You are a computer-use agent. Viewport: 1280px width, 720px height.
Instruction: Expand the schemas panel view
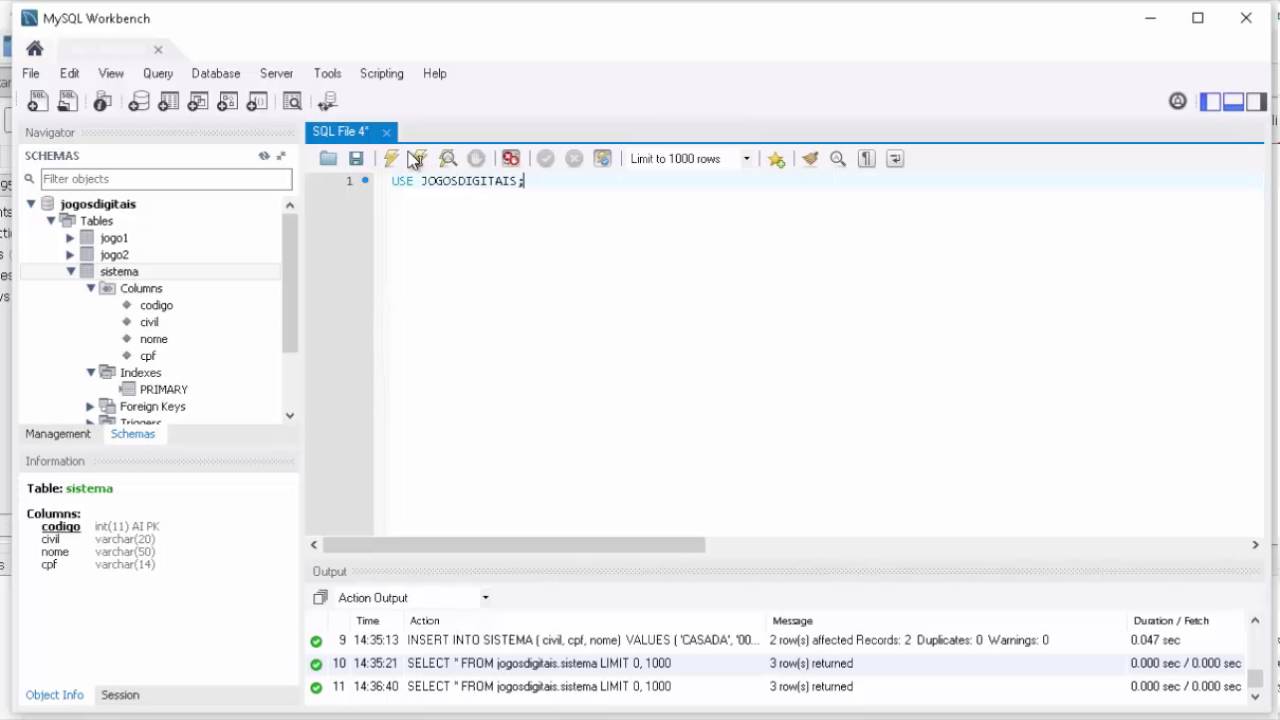(x=281, y=155)
